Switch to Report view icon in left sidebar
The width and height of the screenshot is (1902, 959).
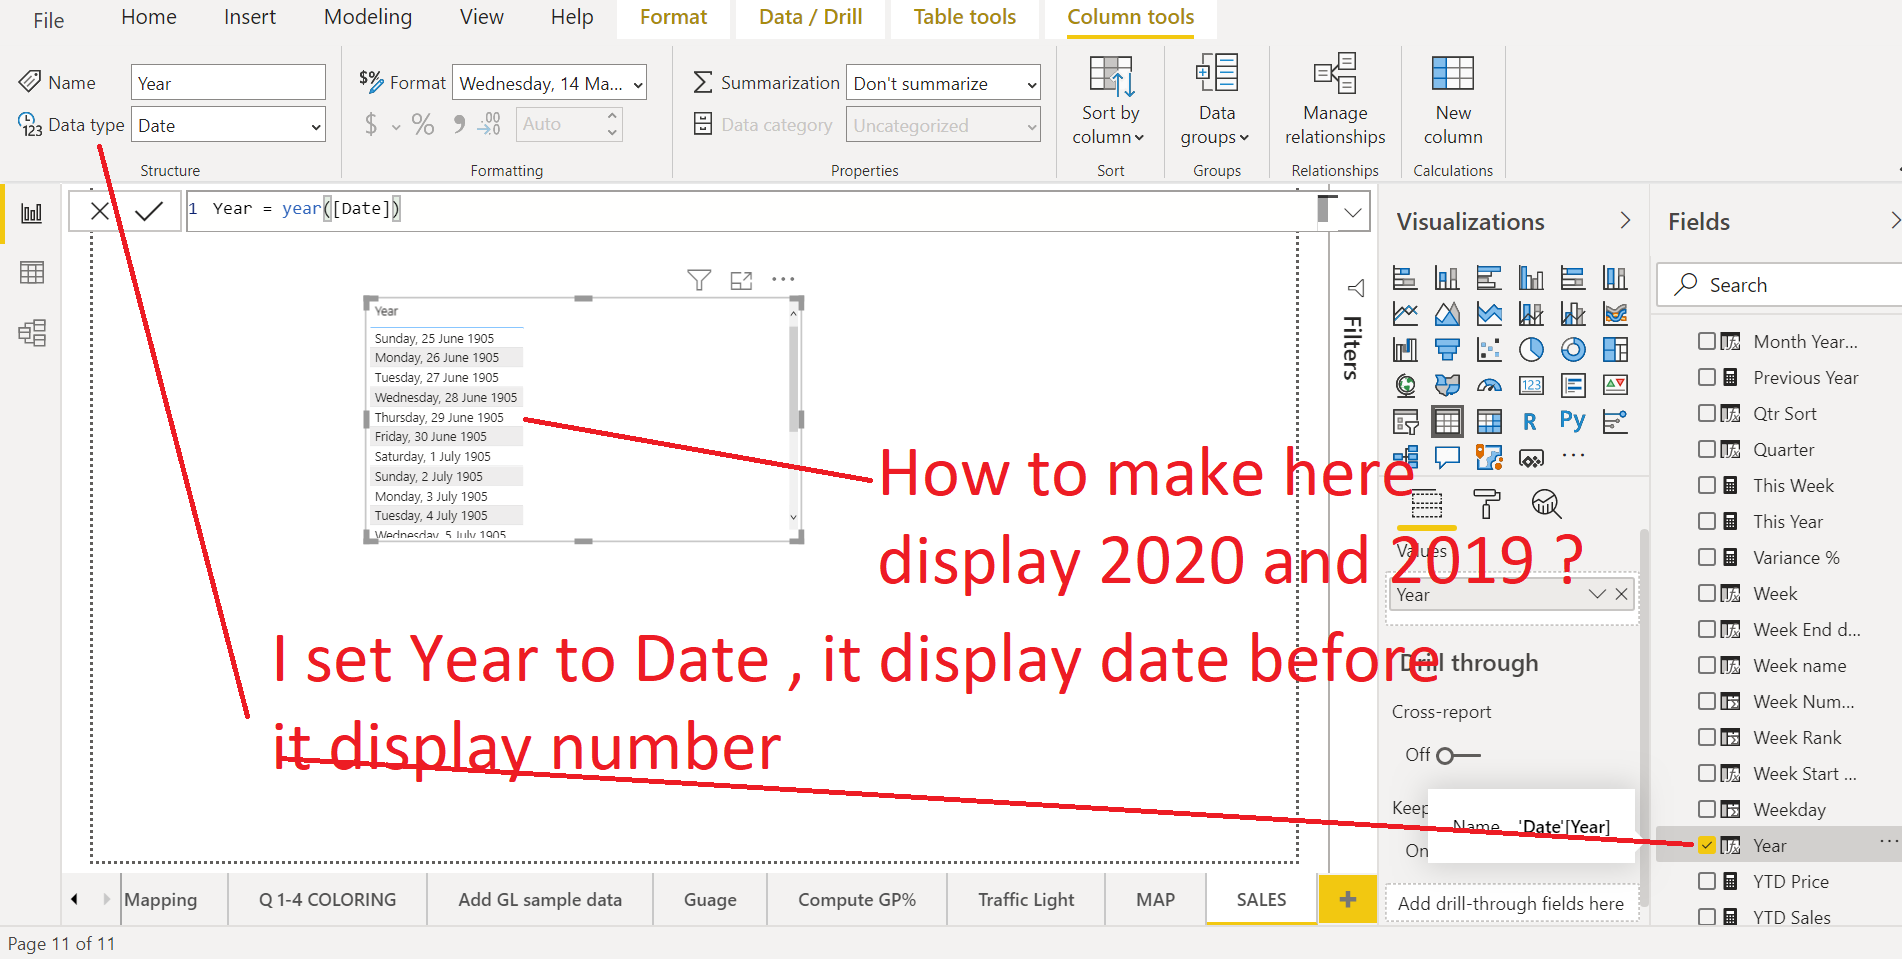[32, 213]
